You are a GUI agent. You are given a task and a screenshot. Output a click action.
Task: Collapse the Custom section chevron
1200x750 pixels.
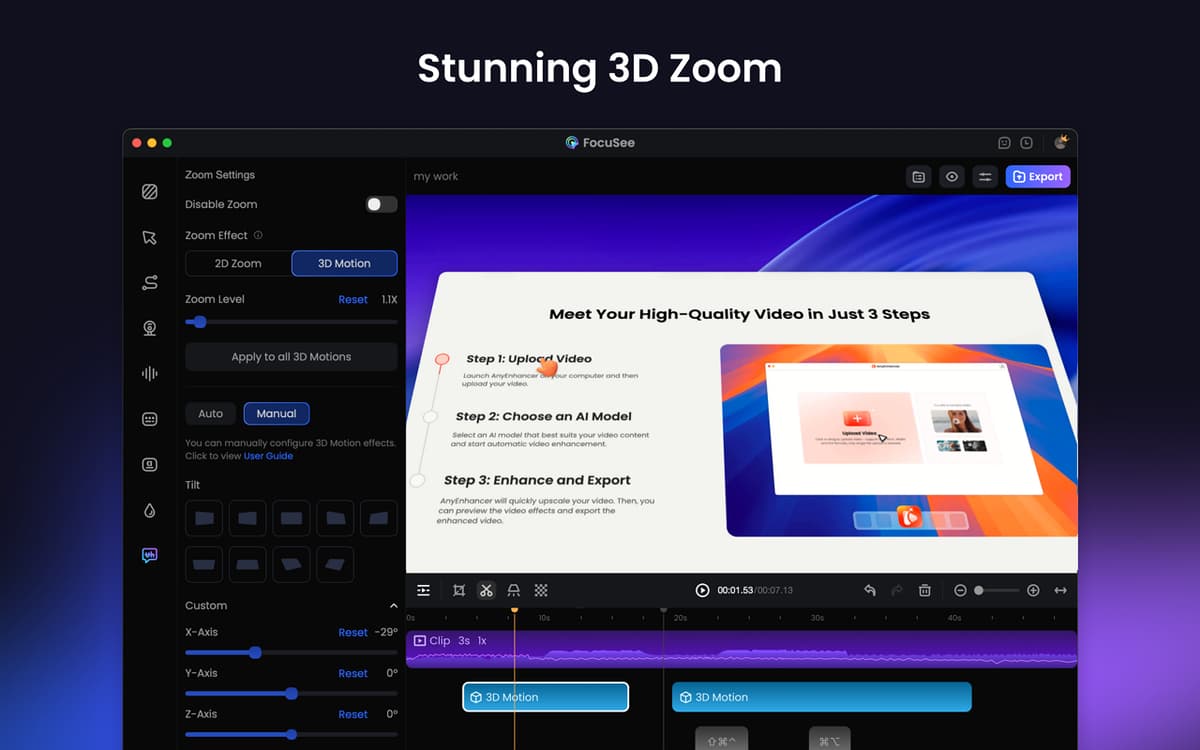(393, 606)
